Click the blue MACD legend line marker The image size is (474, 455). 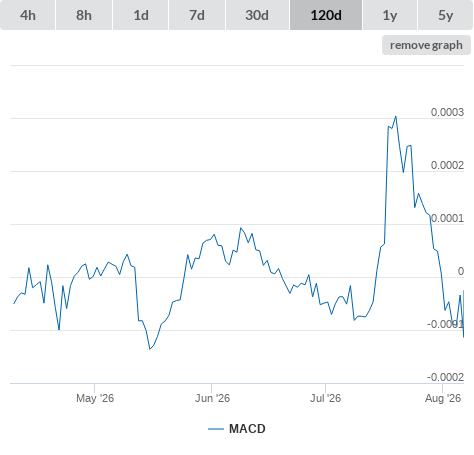point(216,429)
